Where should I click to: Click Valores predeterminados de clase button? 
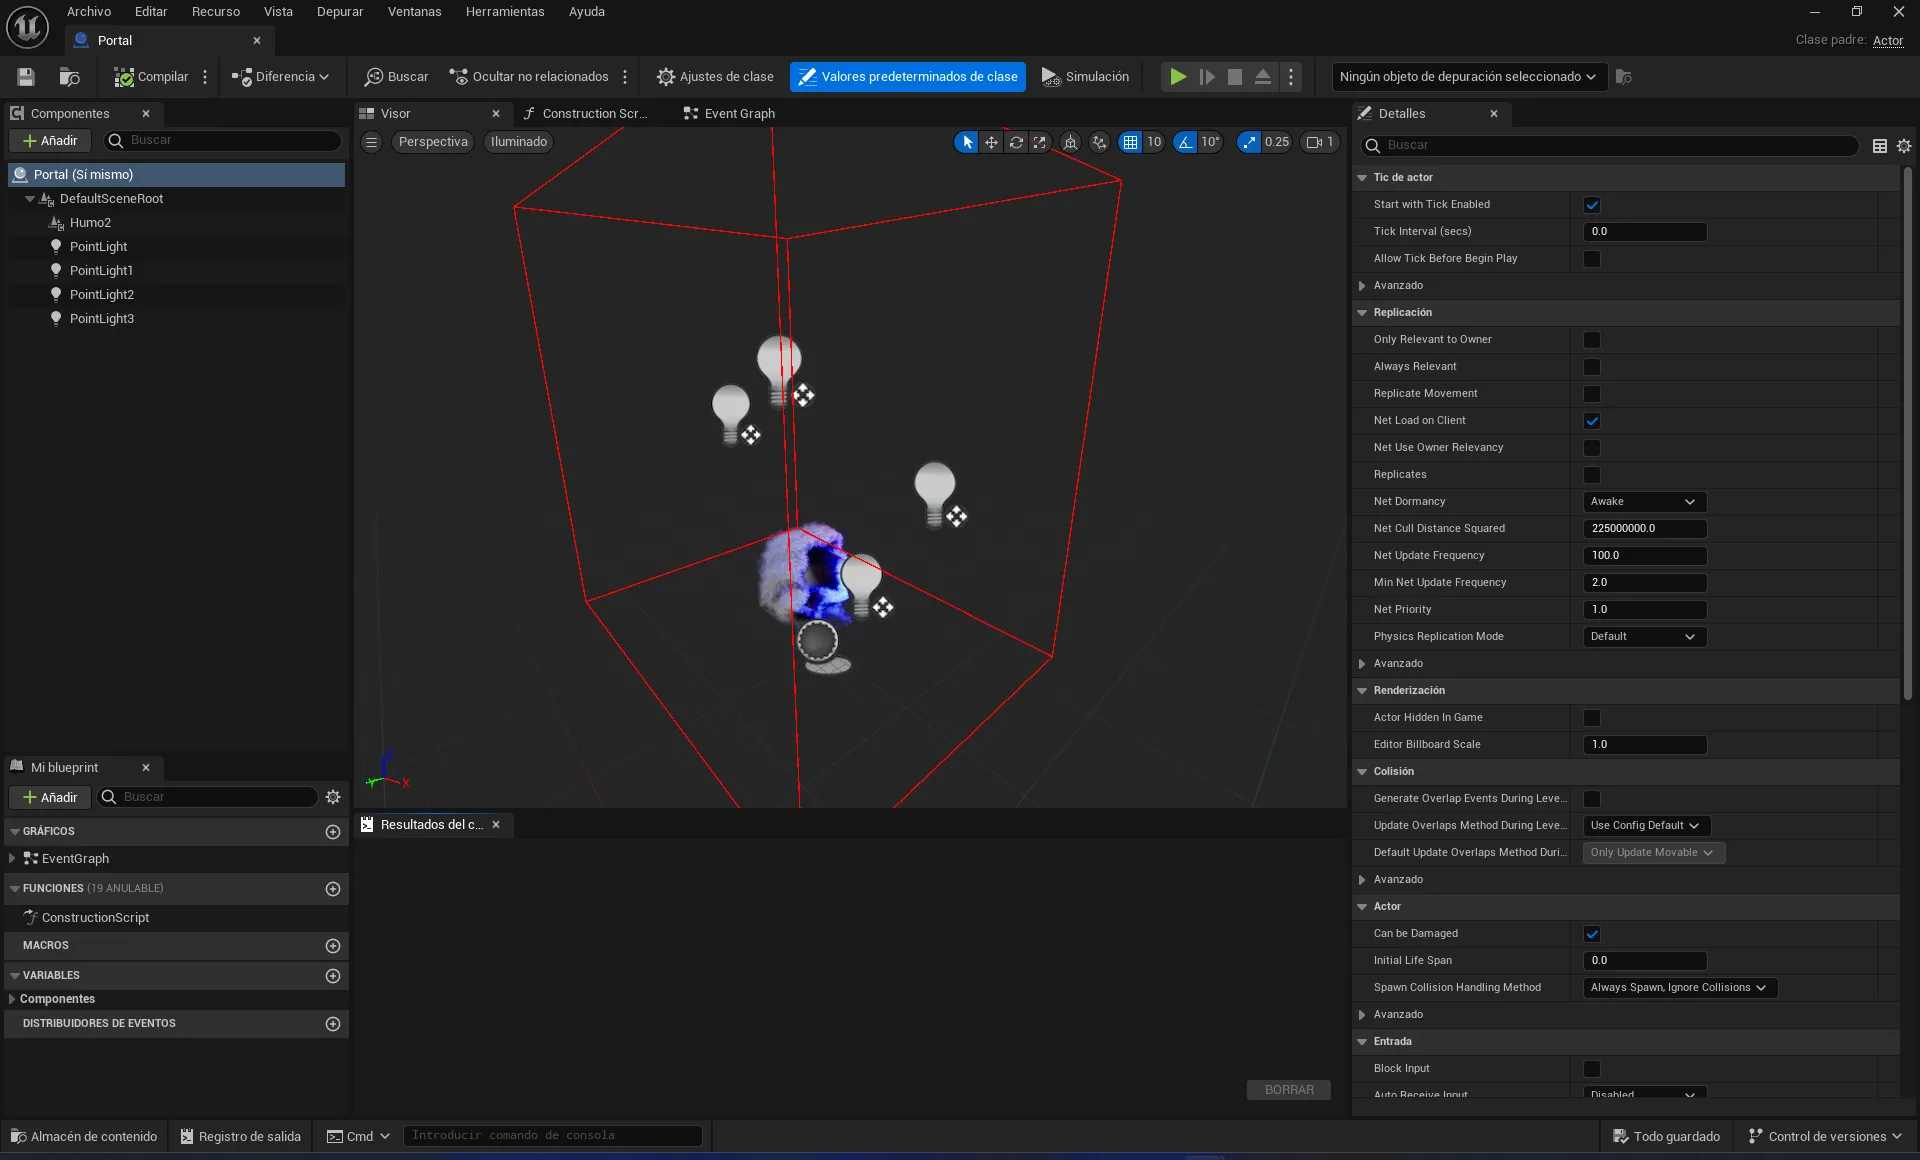[x=908, y=77]
